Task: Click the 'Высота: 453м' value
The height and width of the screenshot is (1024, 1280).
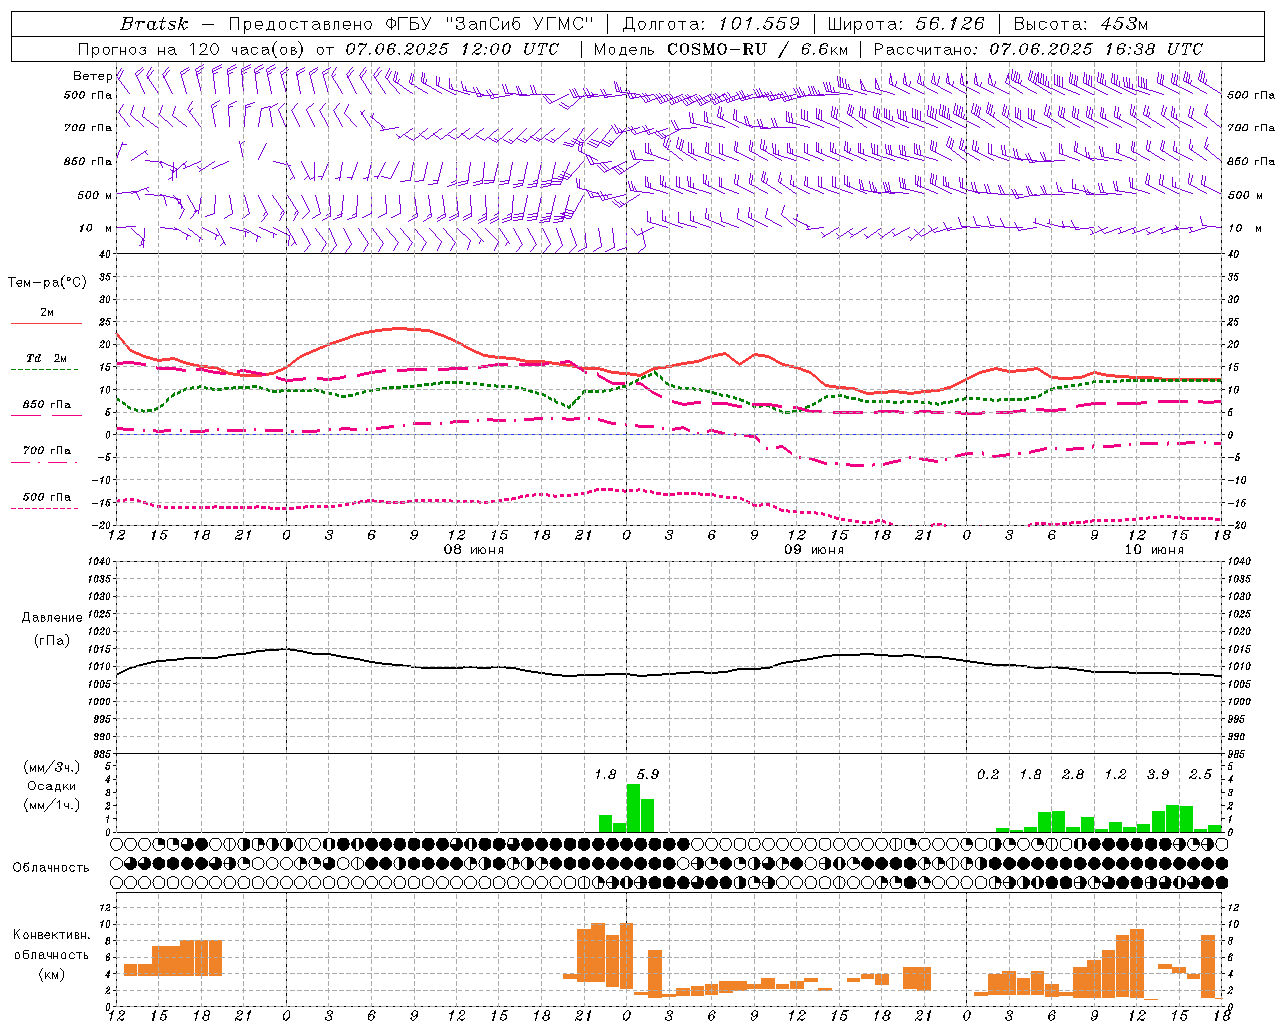Action: coord(1080,24)
